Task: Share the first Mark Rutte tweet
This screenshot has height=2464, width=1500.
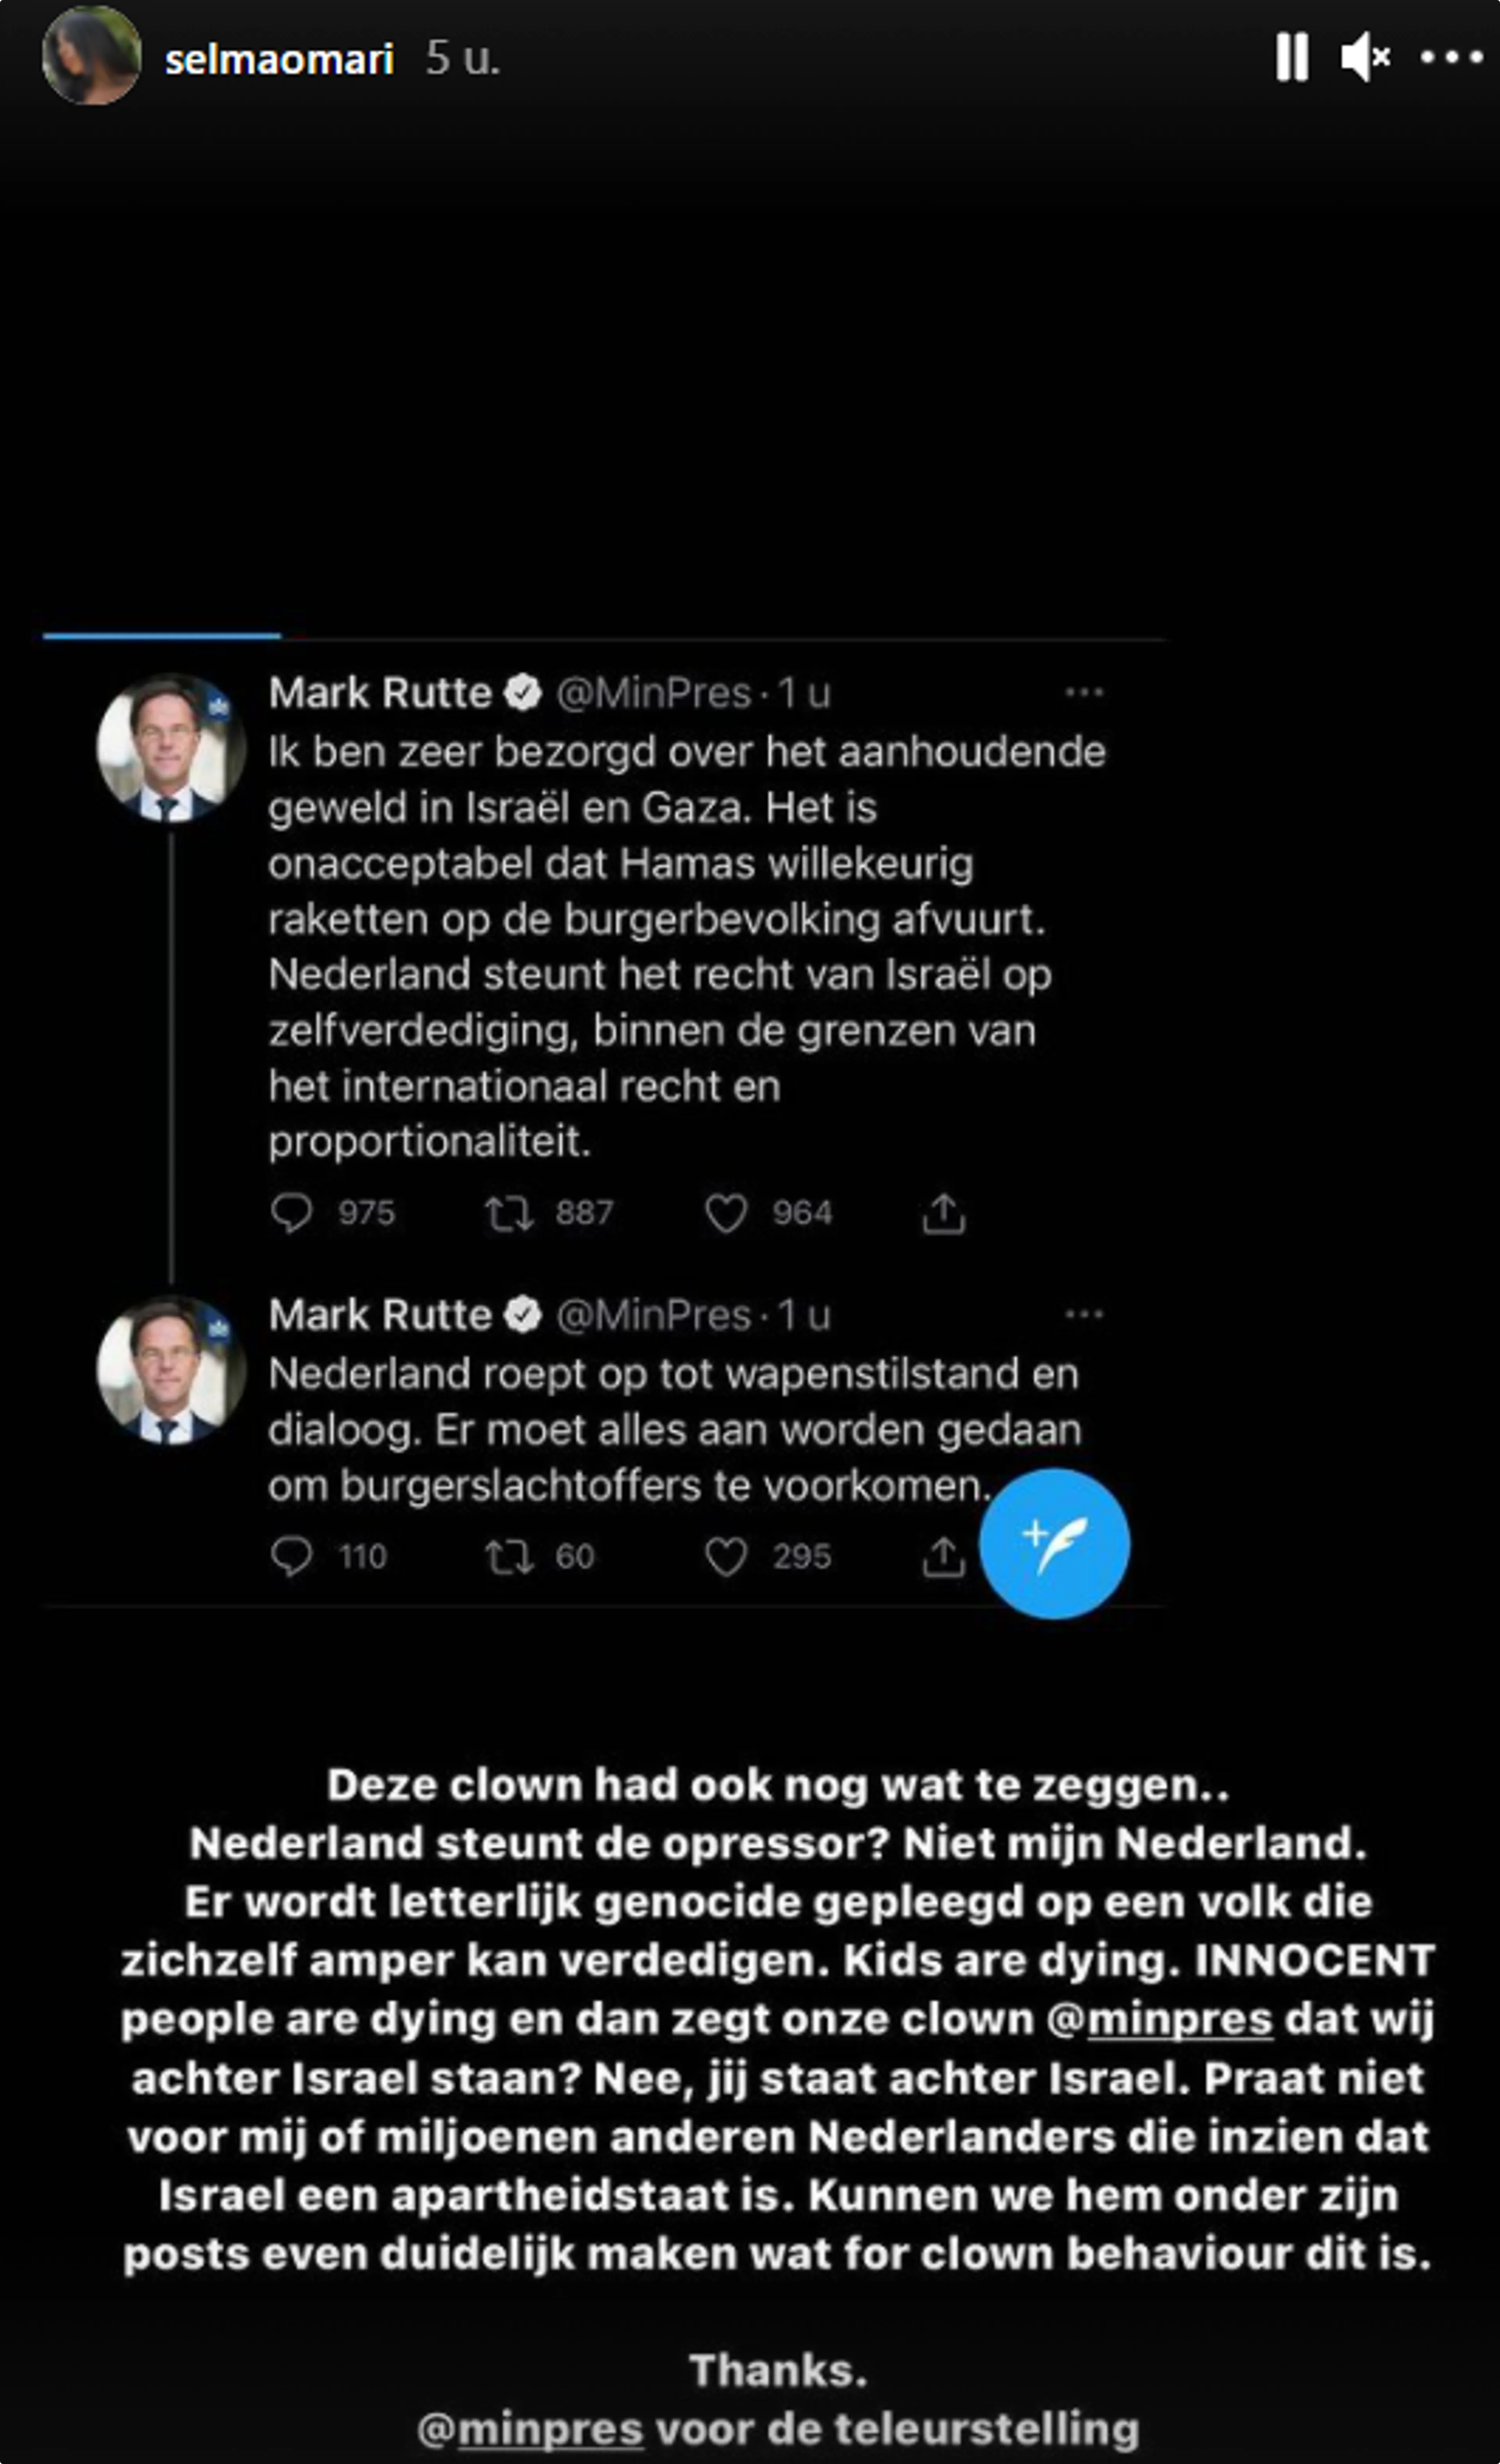Action: point(943,1213)
